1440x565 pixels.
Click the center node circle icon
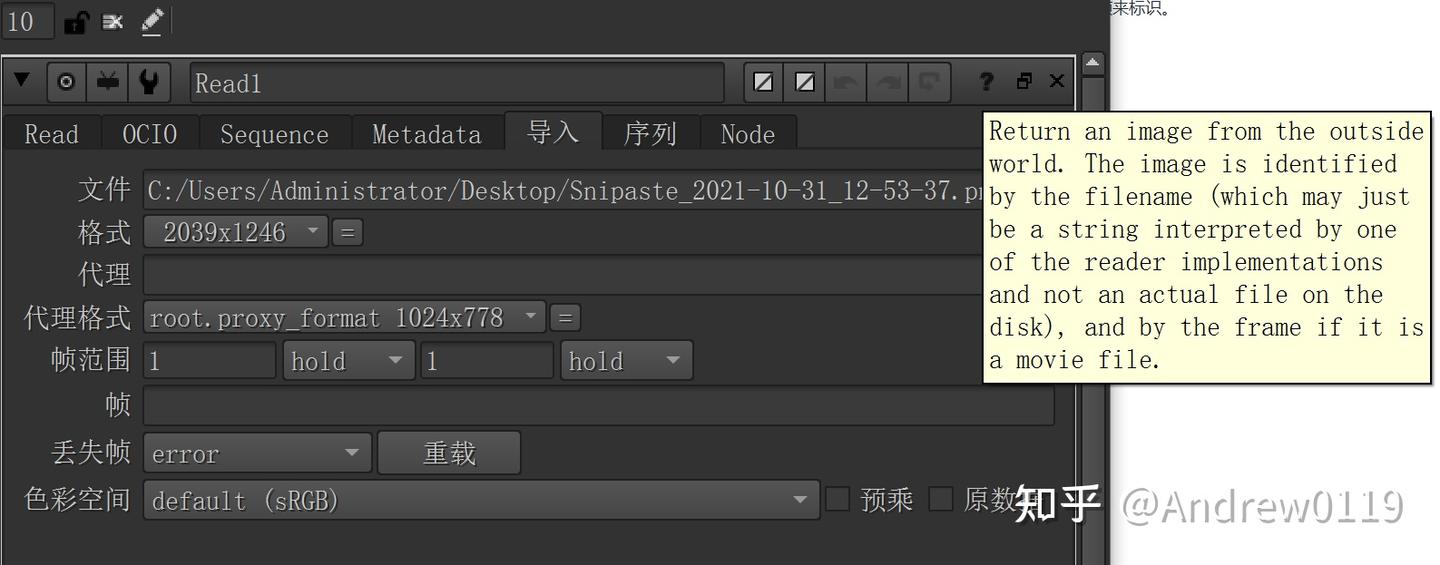point(67,83)
